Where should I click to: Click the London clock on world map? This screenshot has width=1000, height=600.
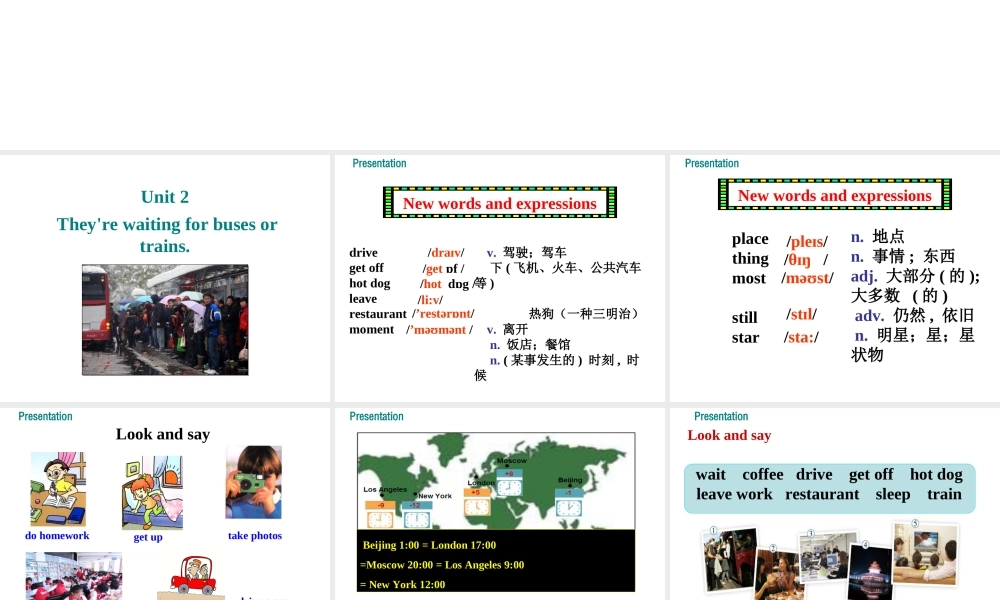click(477, 502)
